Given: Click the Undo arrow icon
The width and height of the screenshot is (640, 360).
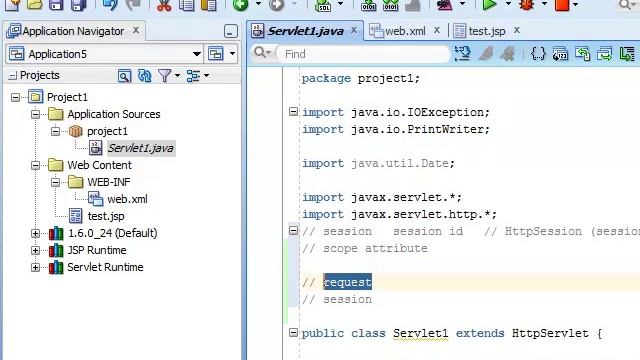Looking at the screenshot, I should click(110, 5).
